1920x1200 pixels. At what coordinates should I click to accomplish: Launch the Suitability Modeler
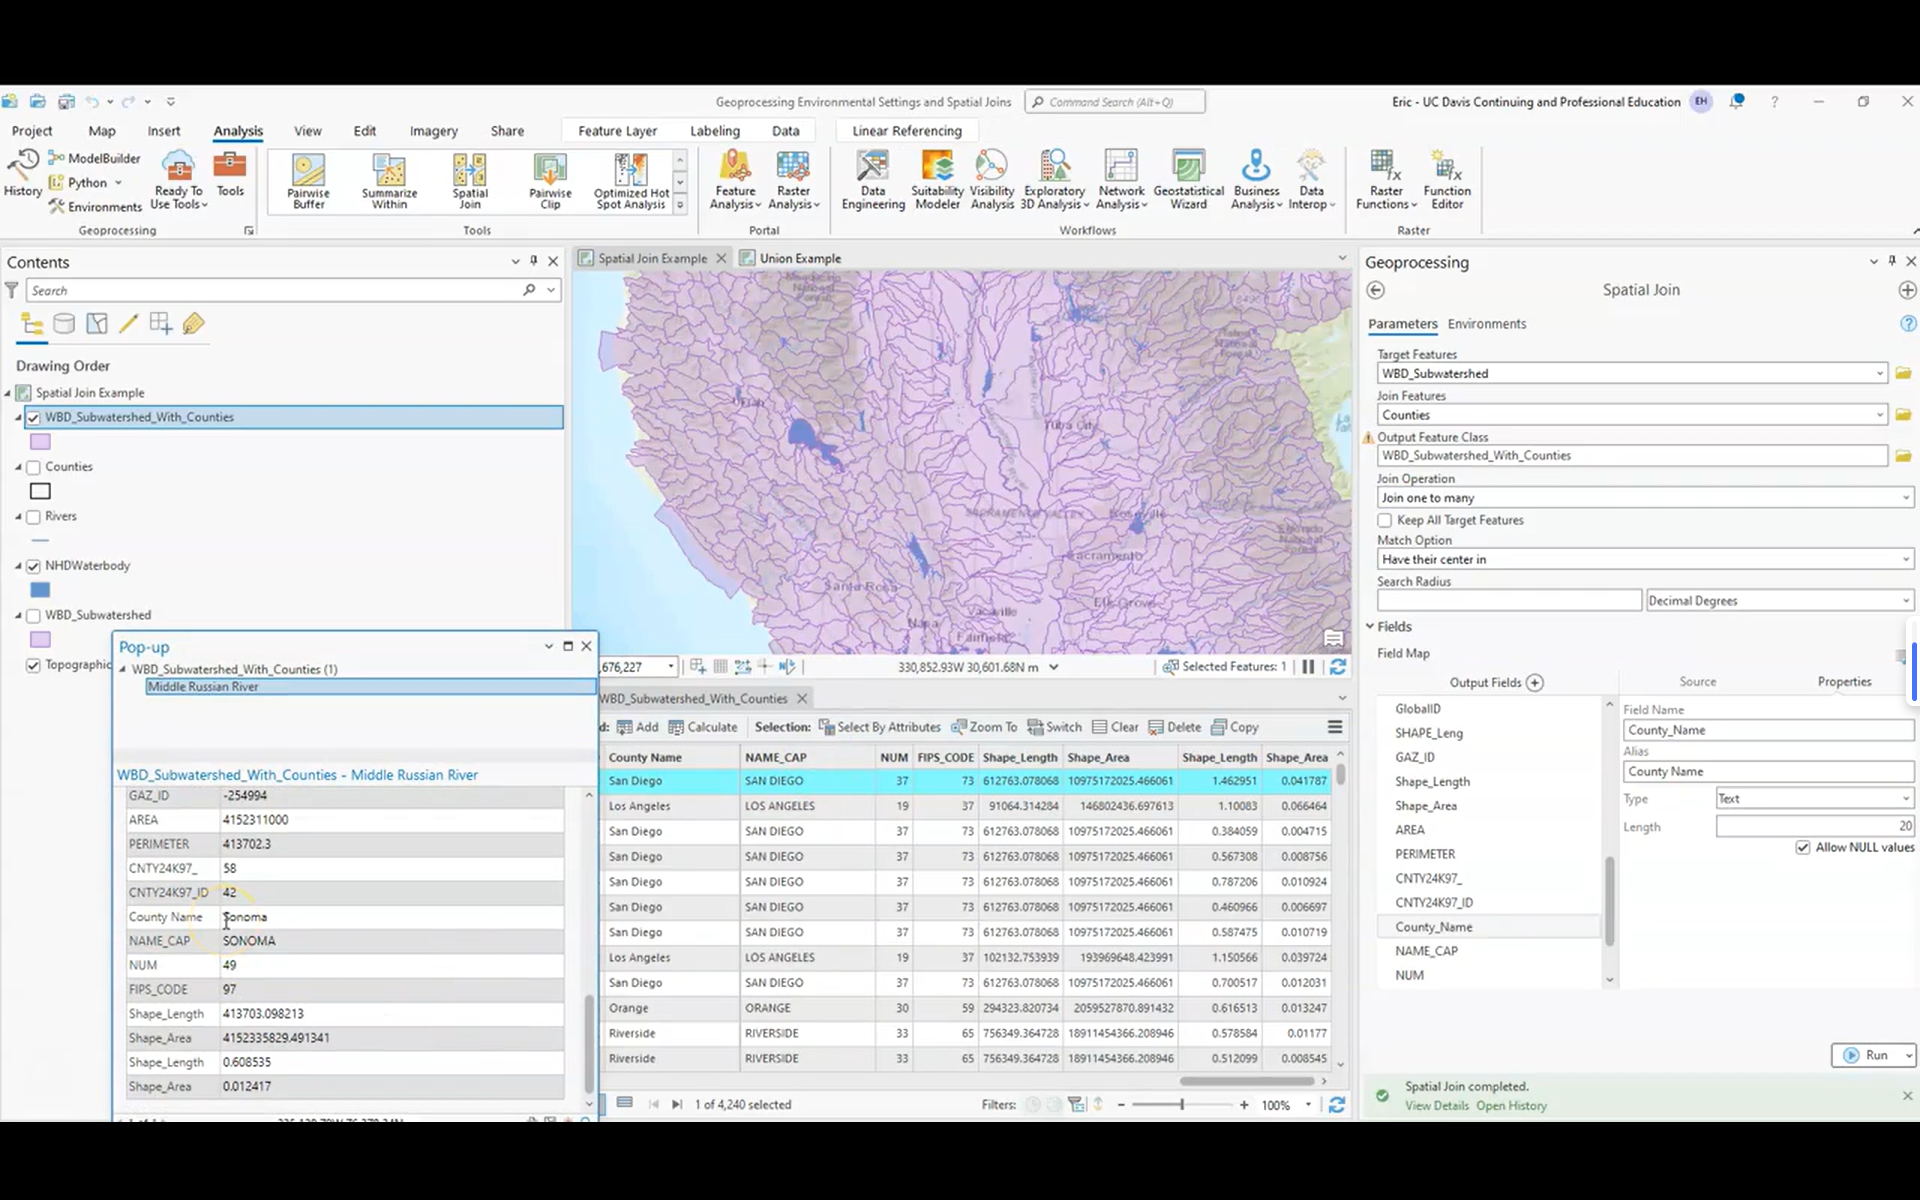pyautogui.click(x=937, y=181)
